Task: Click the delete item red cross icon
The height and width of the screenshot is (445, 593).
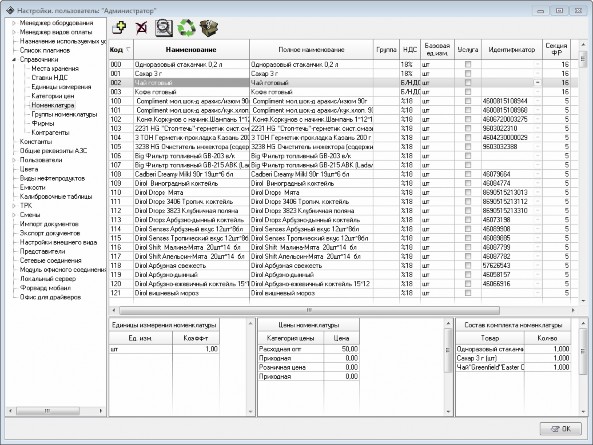Action: click(x=141, y=28)
